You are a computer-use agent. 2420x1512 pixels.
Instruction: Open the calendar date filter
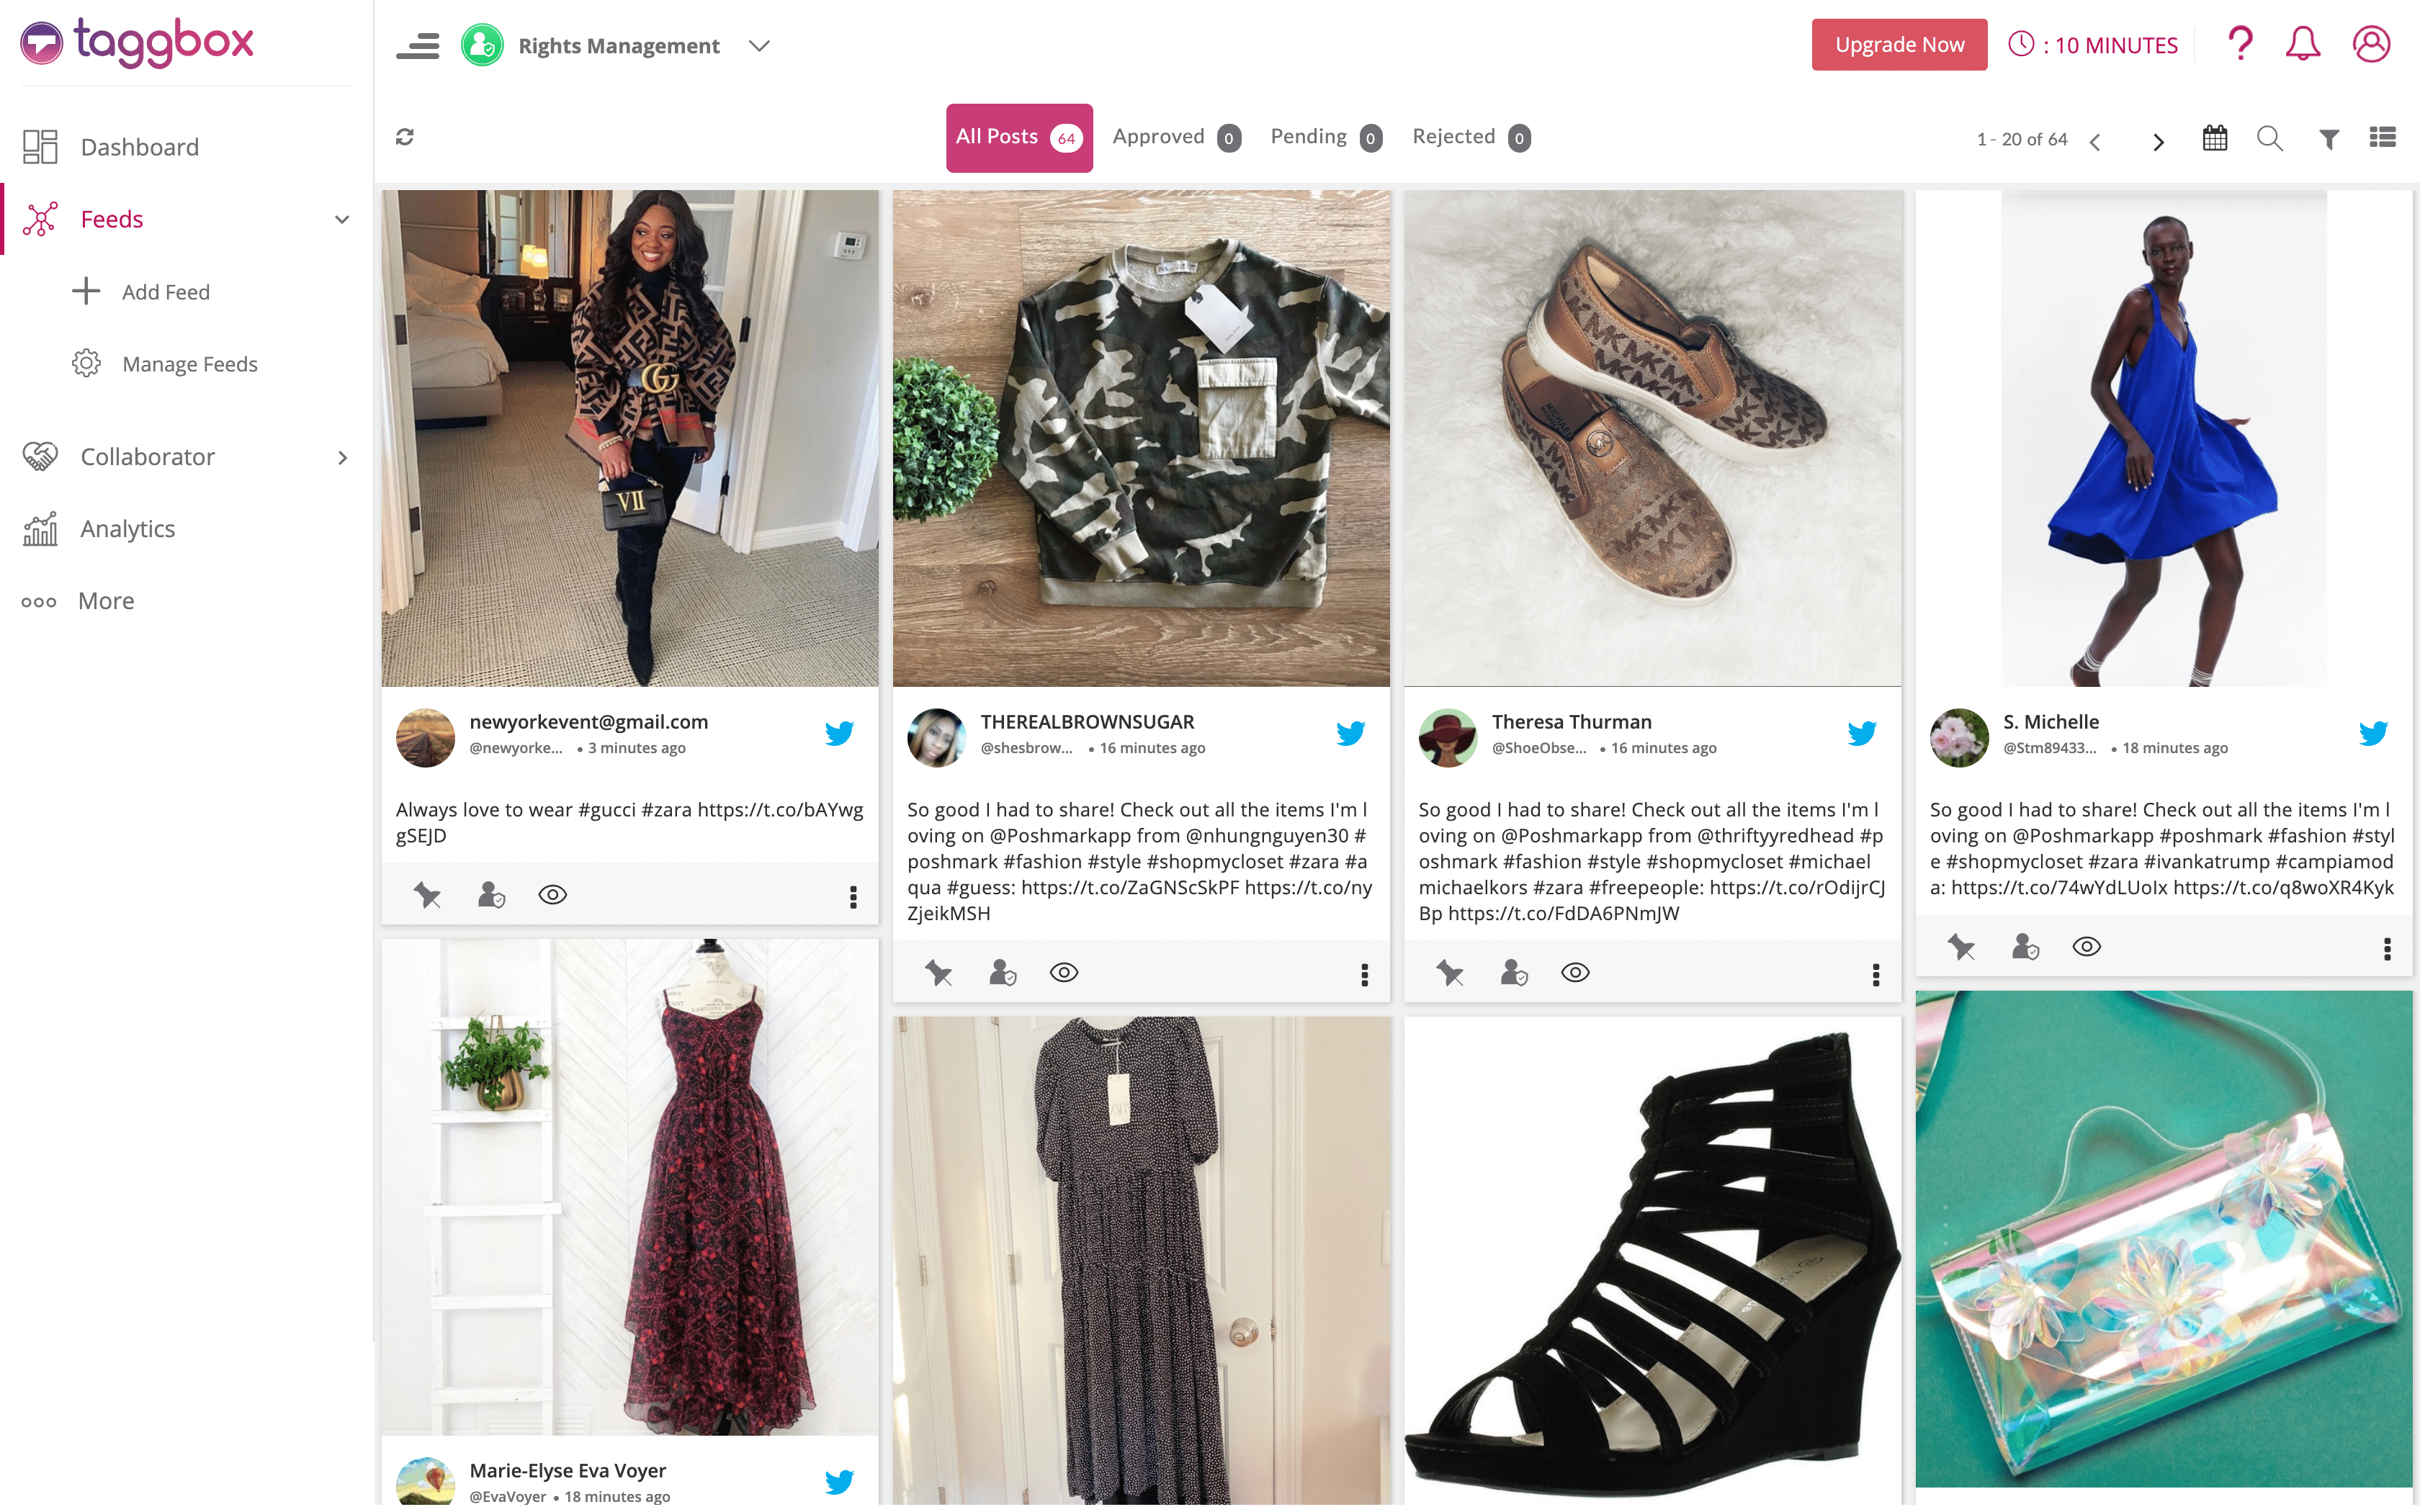2214,139
